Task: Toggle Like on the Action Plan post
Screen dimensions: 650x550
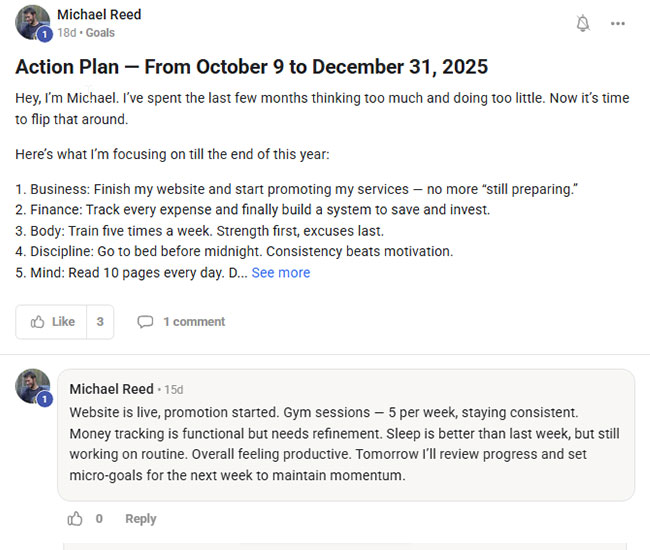Action: [x=52, y=322]
